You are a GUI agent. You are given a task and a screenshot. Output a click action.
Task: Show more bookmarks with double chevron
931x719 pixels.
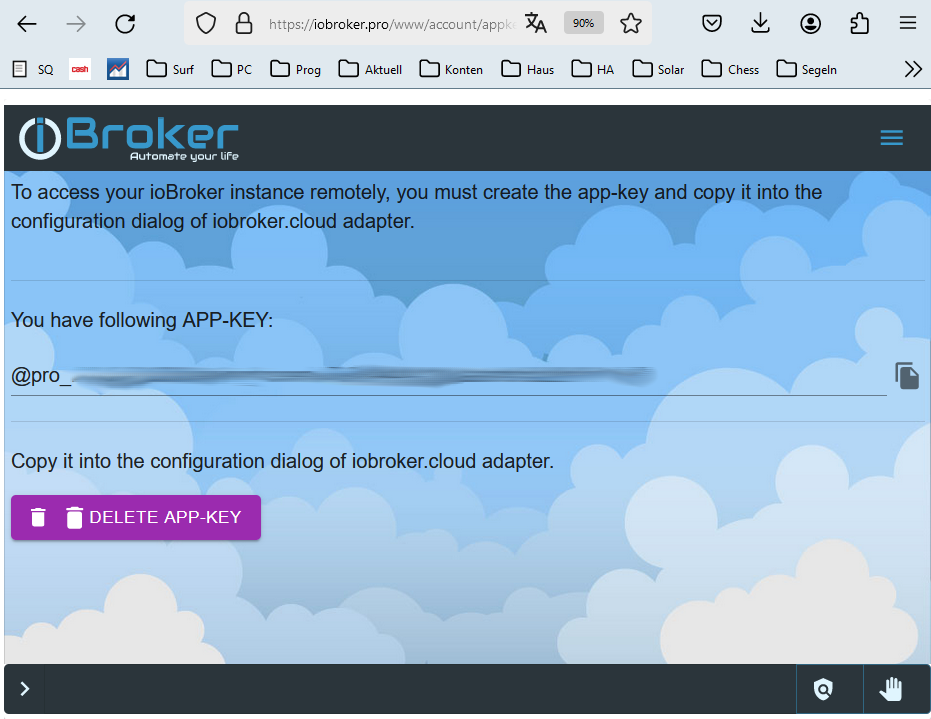(913, 69)
